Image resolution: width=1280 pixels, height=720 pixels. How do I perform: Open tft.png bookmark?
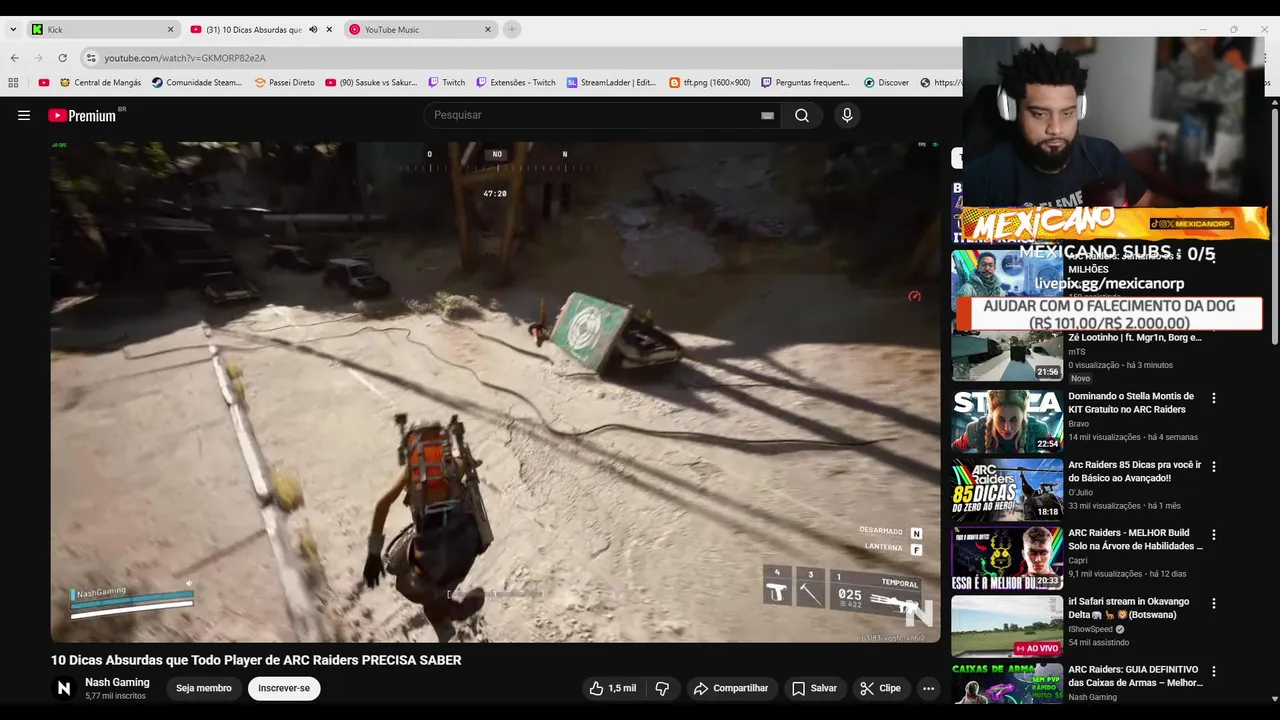(x=709, y=83)
